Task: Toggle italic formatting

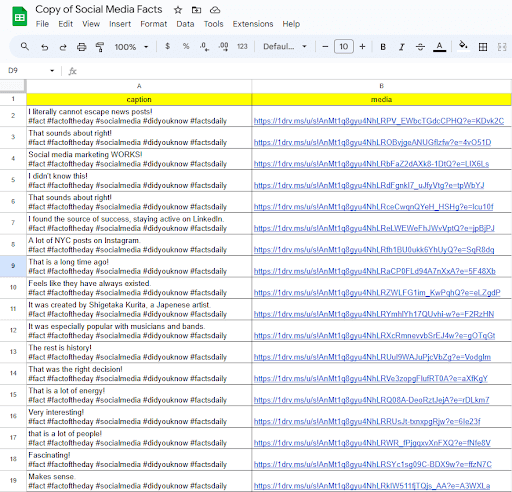Action: (x=402, y=47)
